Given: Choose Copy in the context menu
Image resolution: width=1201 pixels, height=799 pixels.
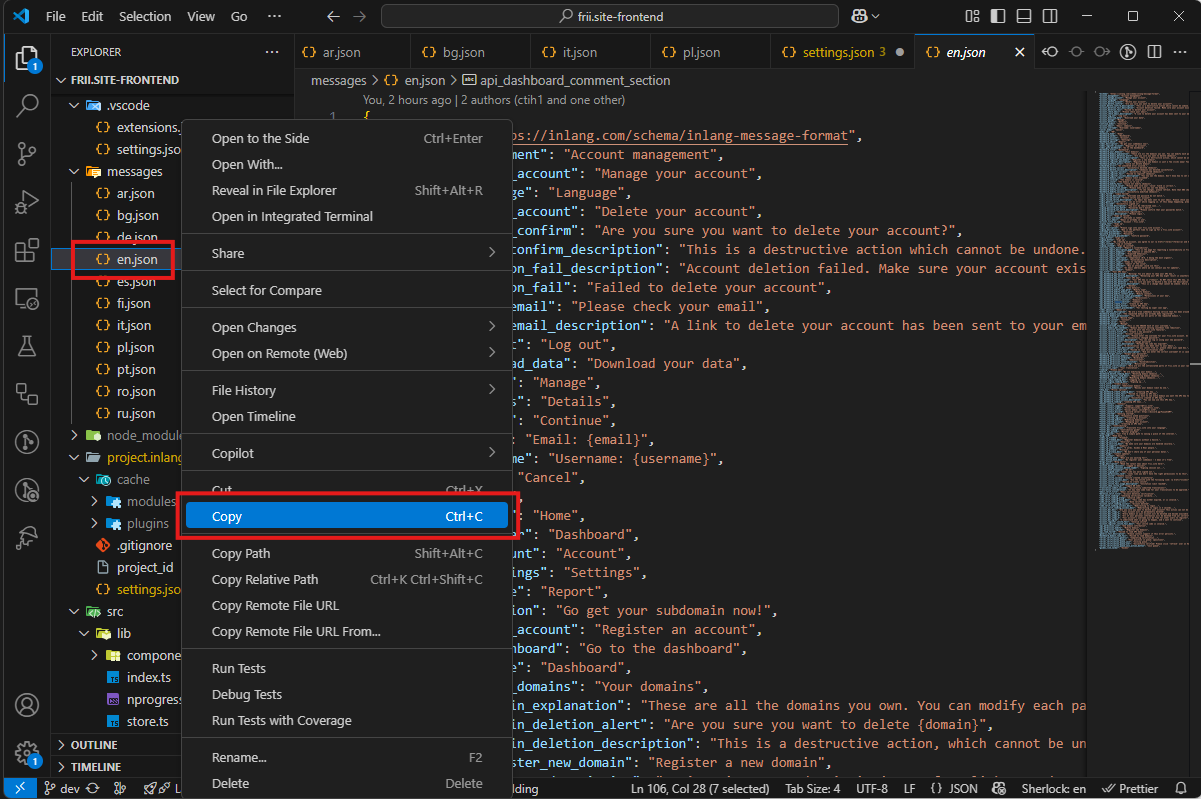Looking at the screenshot, I should pos(347,516).
